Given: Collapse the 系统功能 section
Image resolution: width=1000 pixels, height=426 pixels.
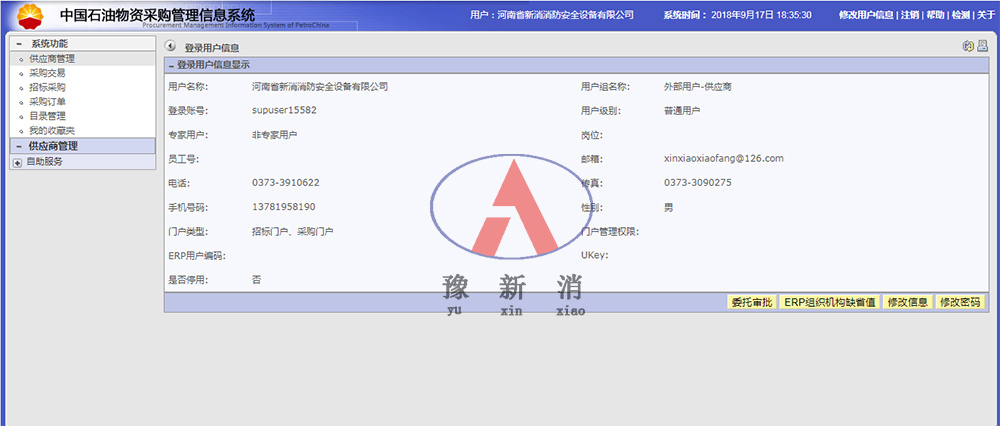Looking at the screenshot, I should click(18, 43).
